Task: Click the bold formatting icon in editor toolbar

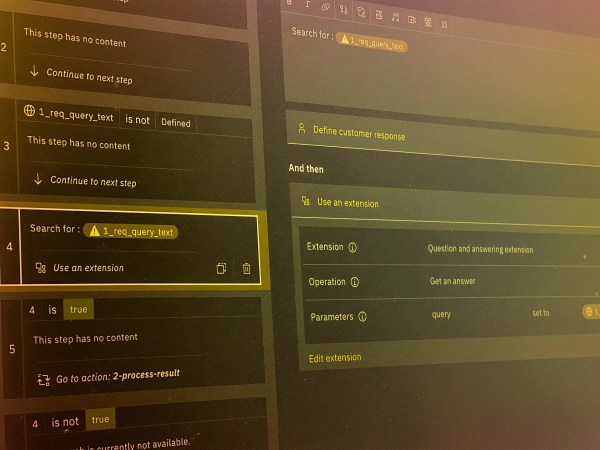Action: point(289,4)
